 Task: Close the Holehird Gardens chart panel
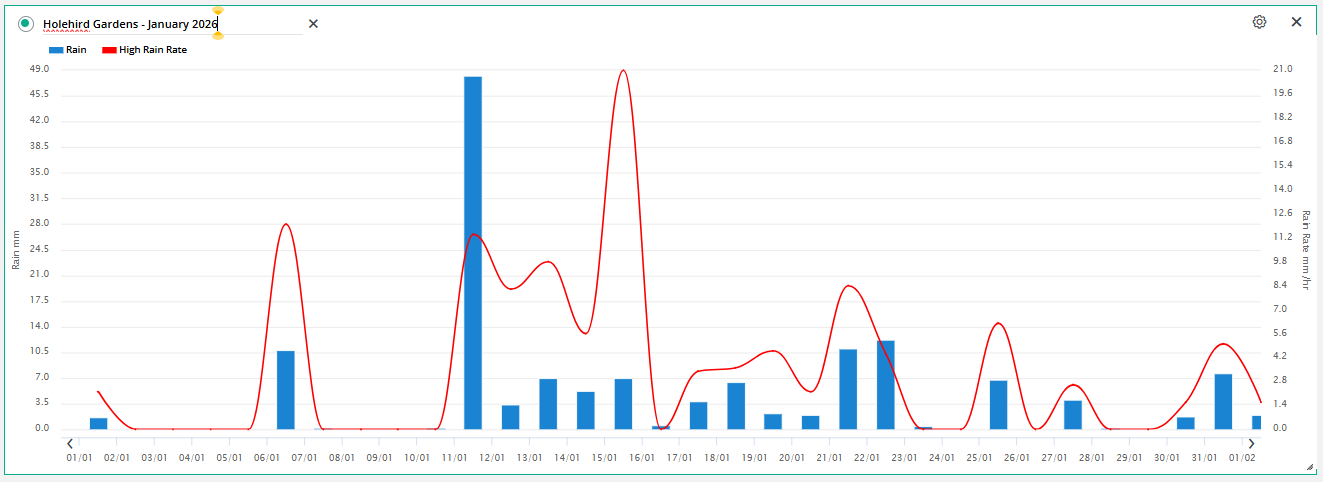point(1296,22)
